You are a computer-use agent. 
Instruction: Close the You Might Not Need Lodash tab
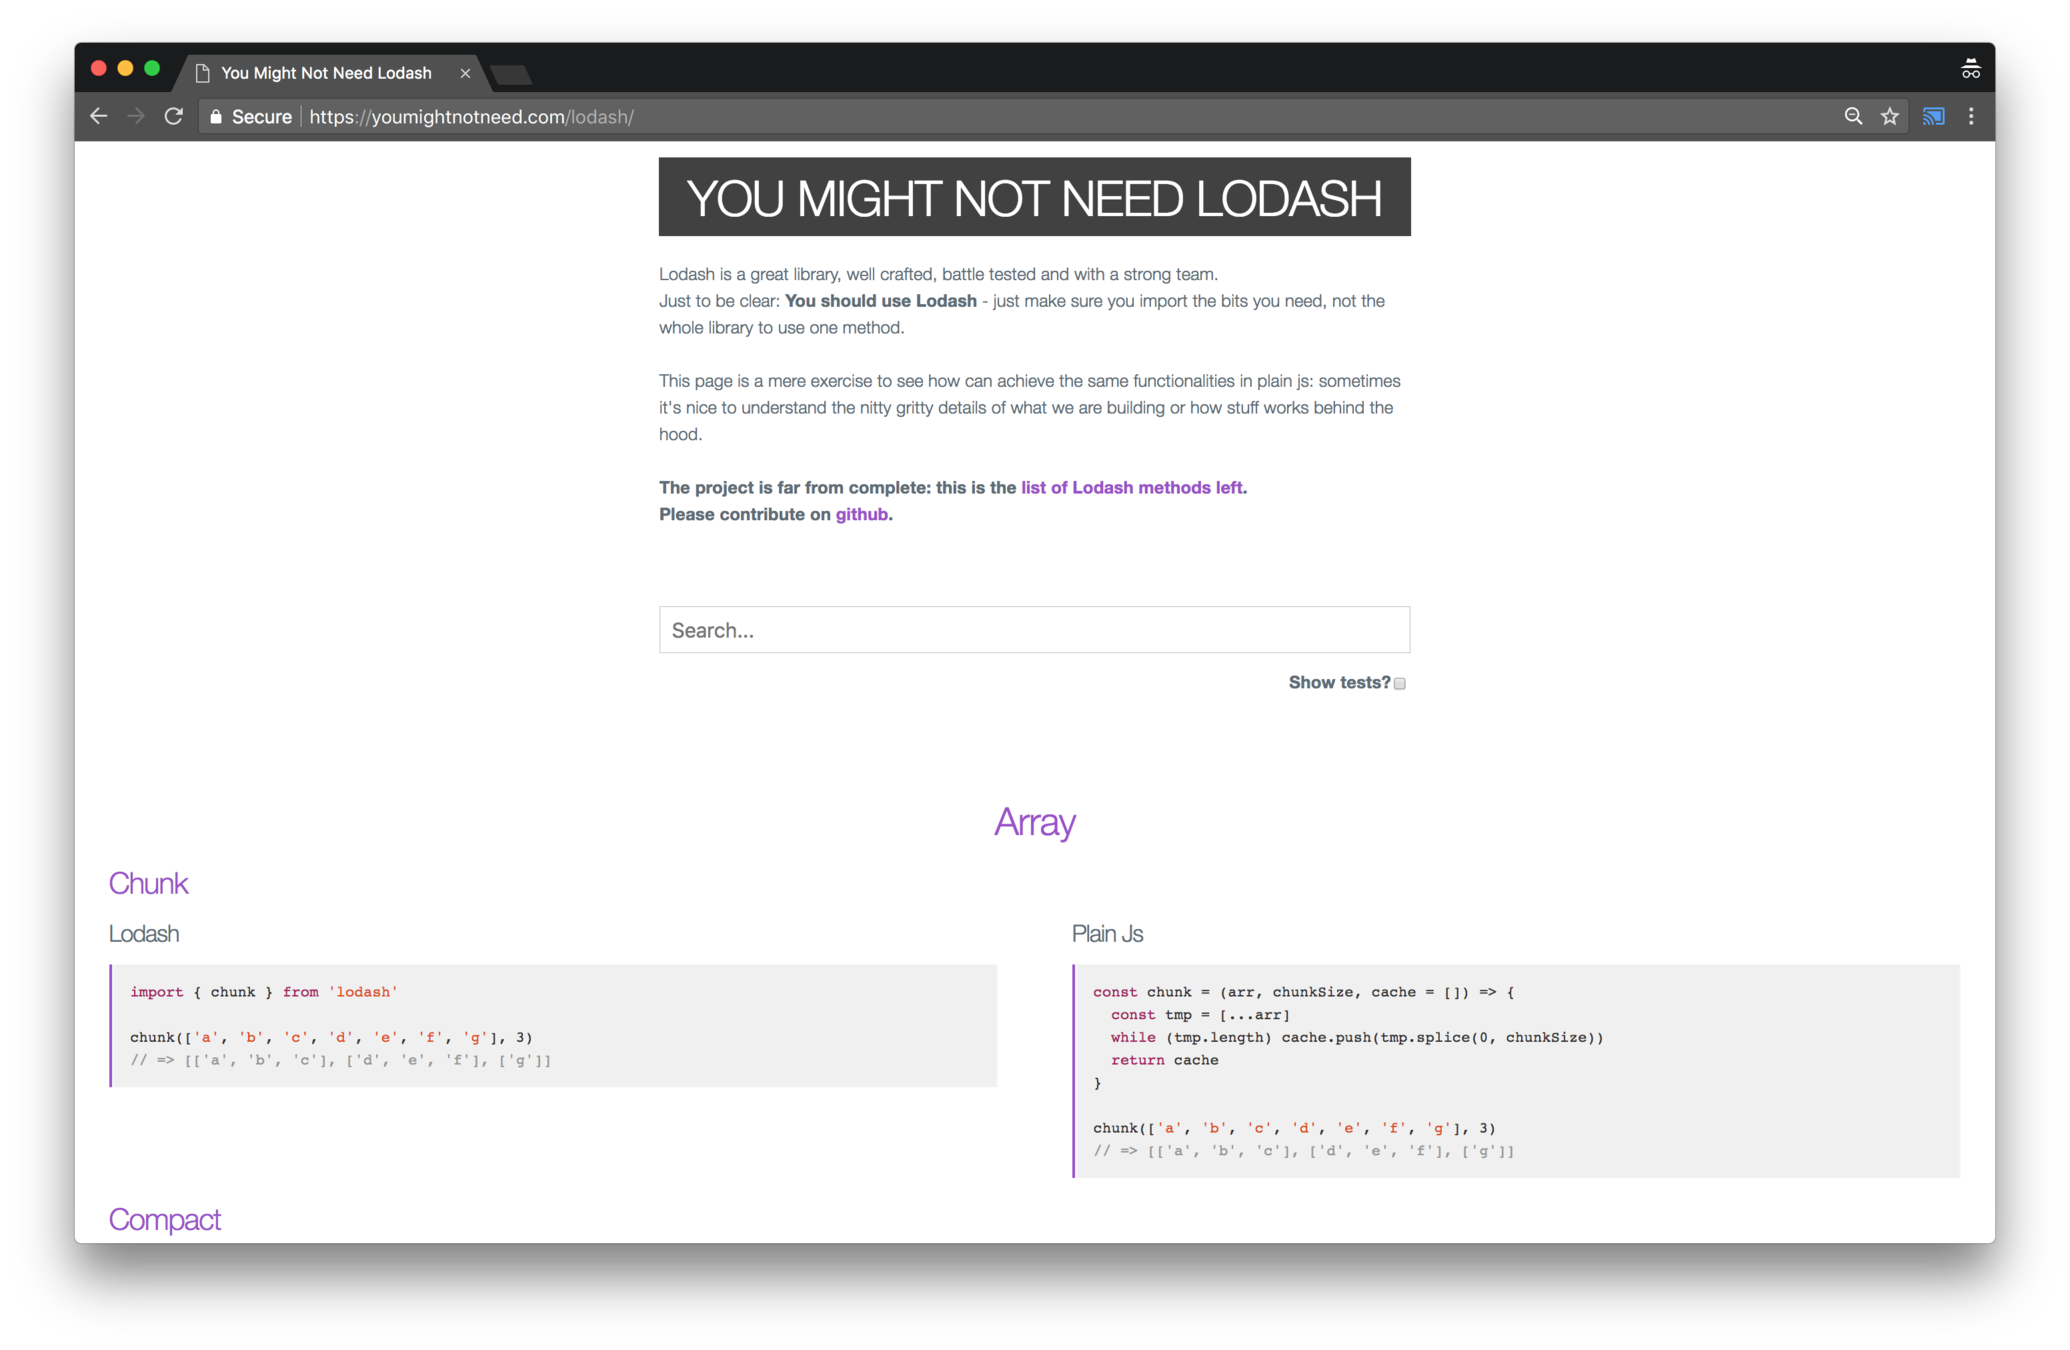[465, 73]
